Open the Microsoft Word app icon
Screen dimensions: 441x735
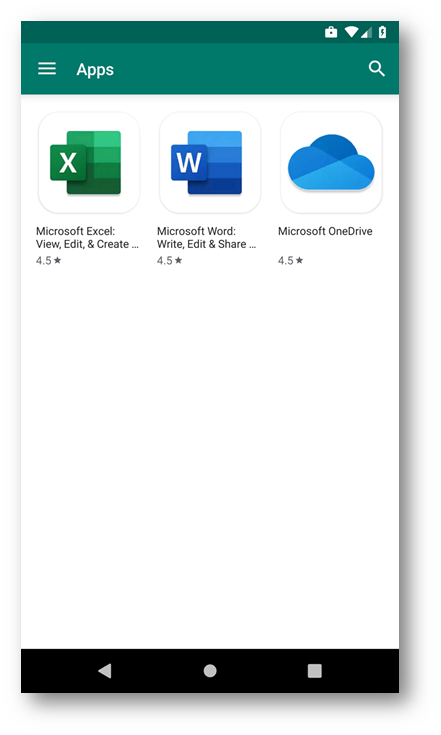(x=209, y=163)
